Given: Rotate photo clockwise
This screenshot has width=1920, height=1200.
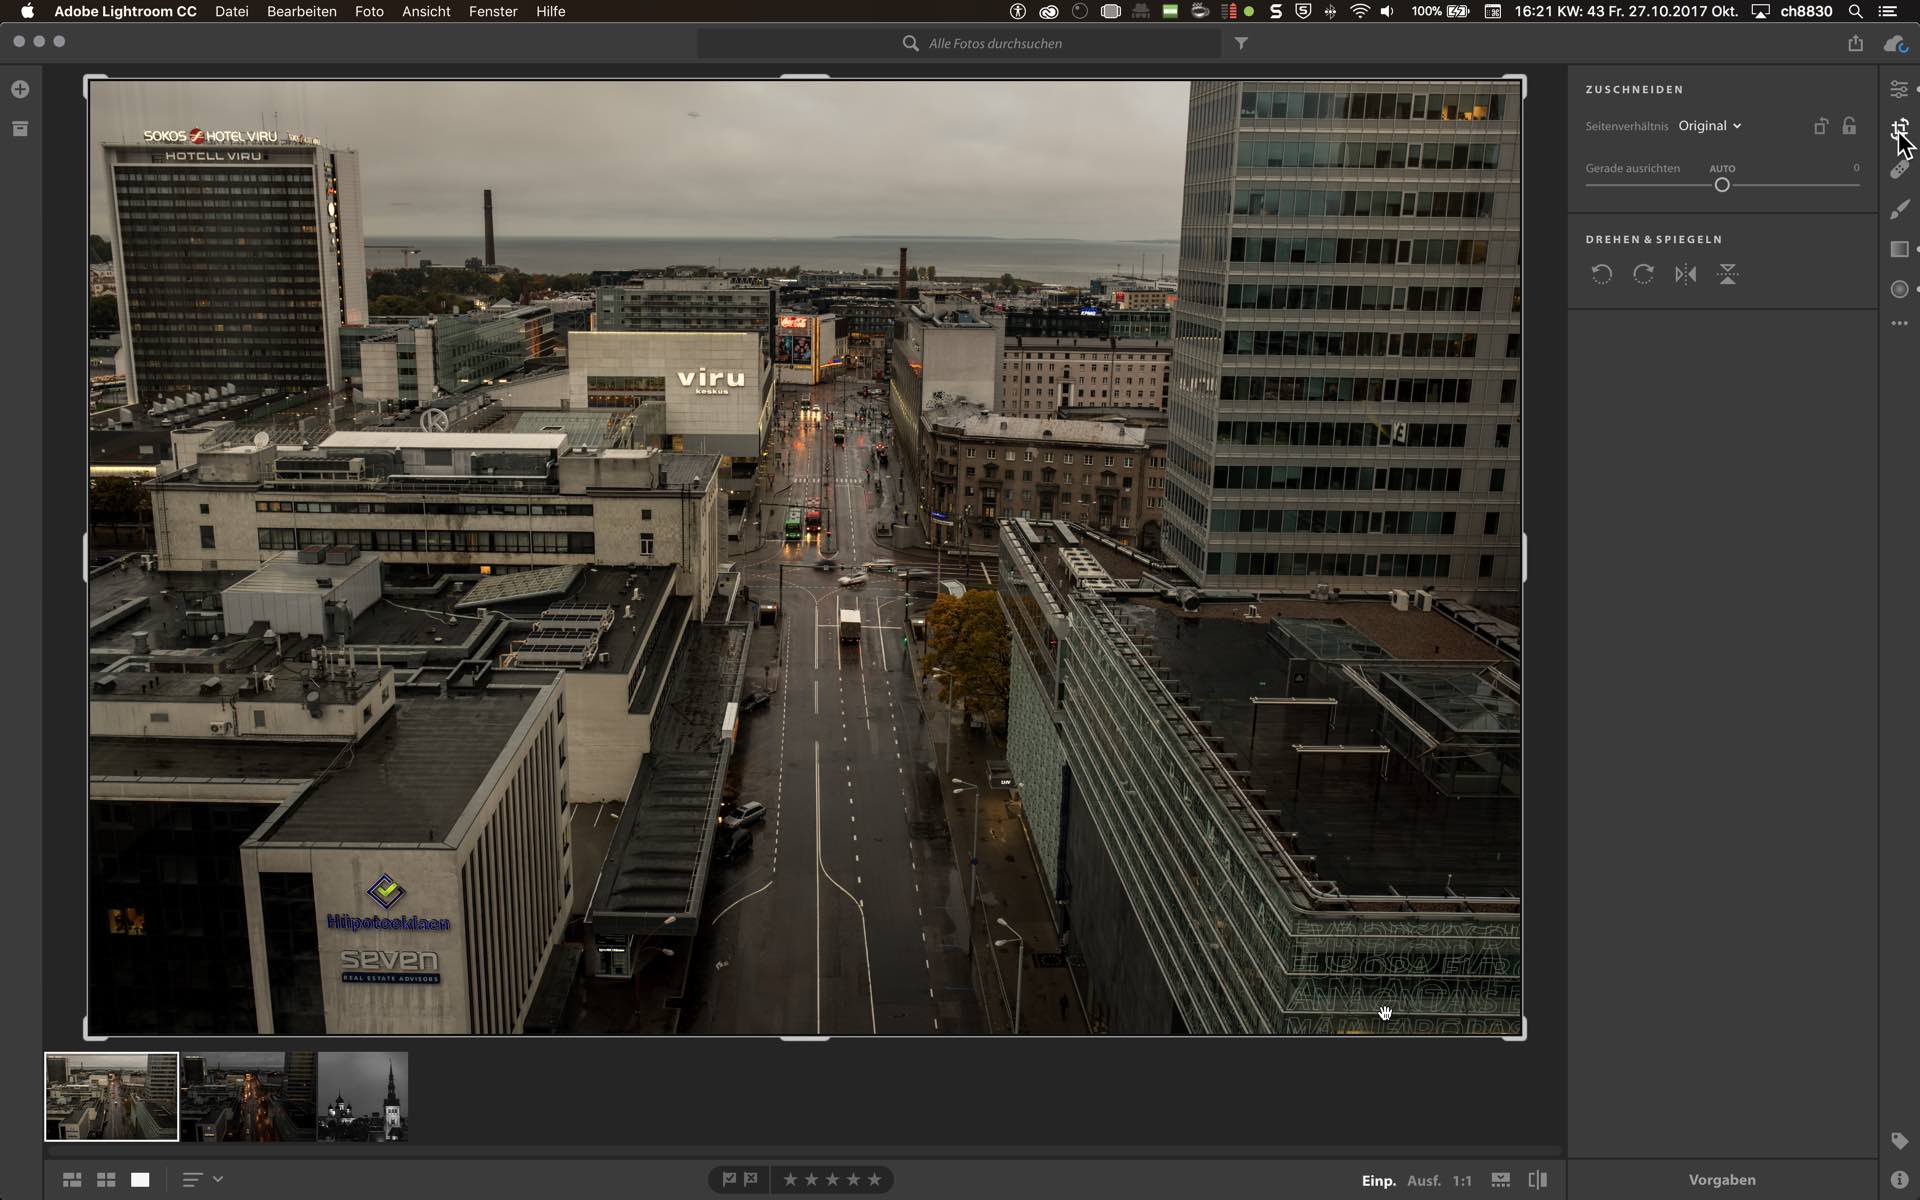Looking at the screenshot, I should (x=1643, y=274).
